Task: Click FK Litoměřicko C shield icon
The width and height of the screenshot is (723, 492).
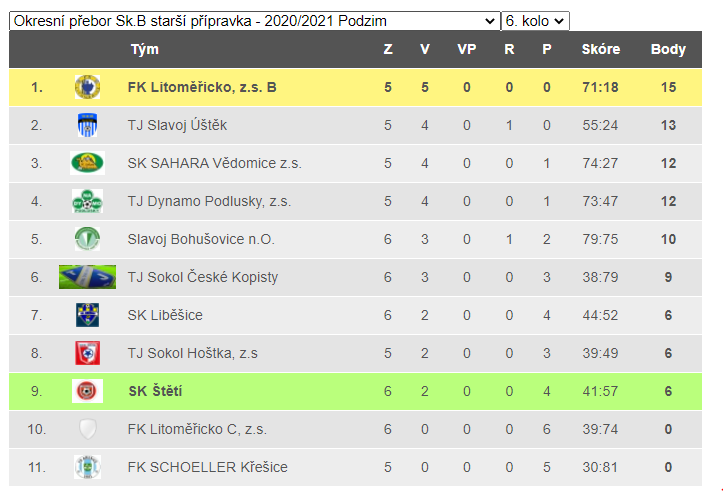Action: [x=87, y=429]
